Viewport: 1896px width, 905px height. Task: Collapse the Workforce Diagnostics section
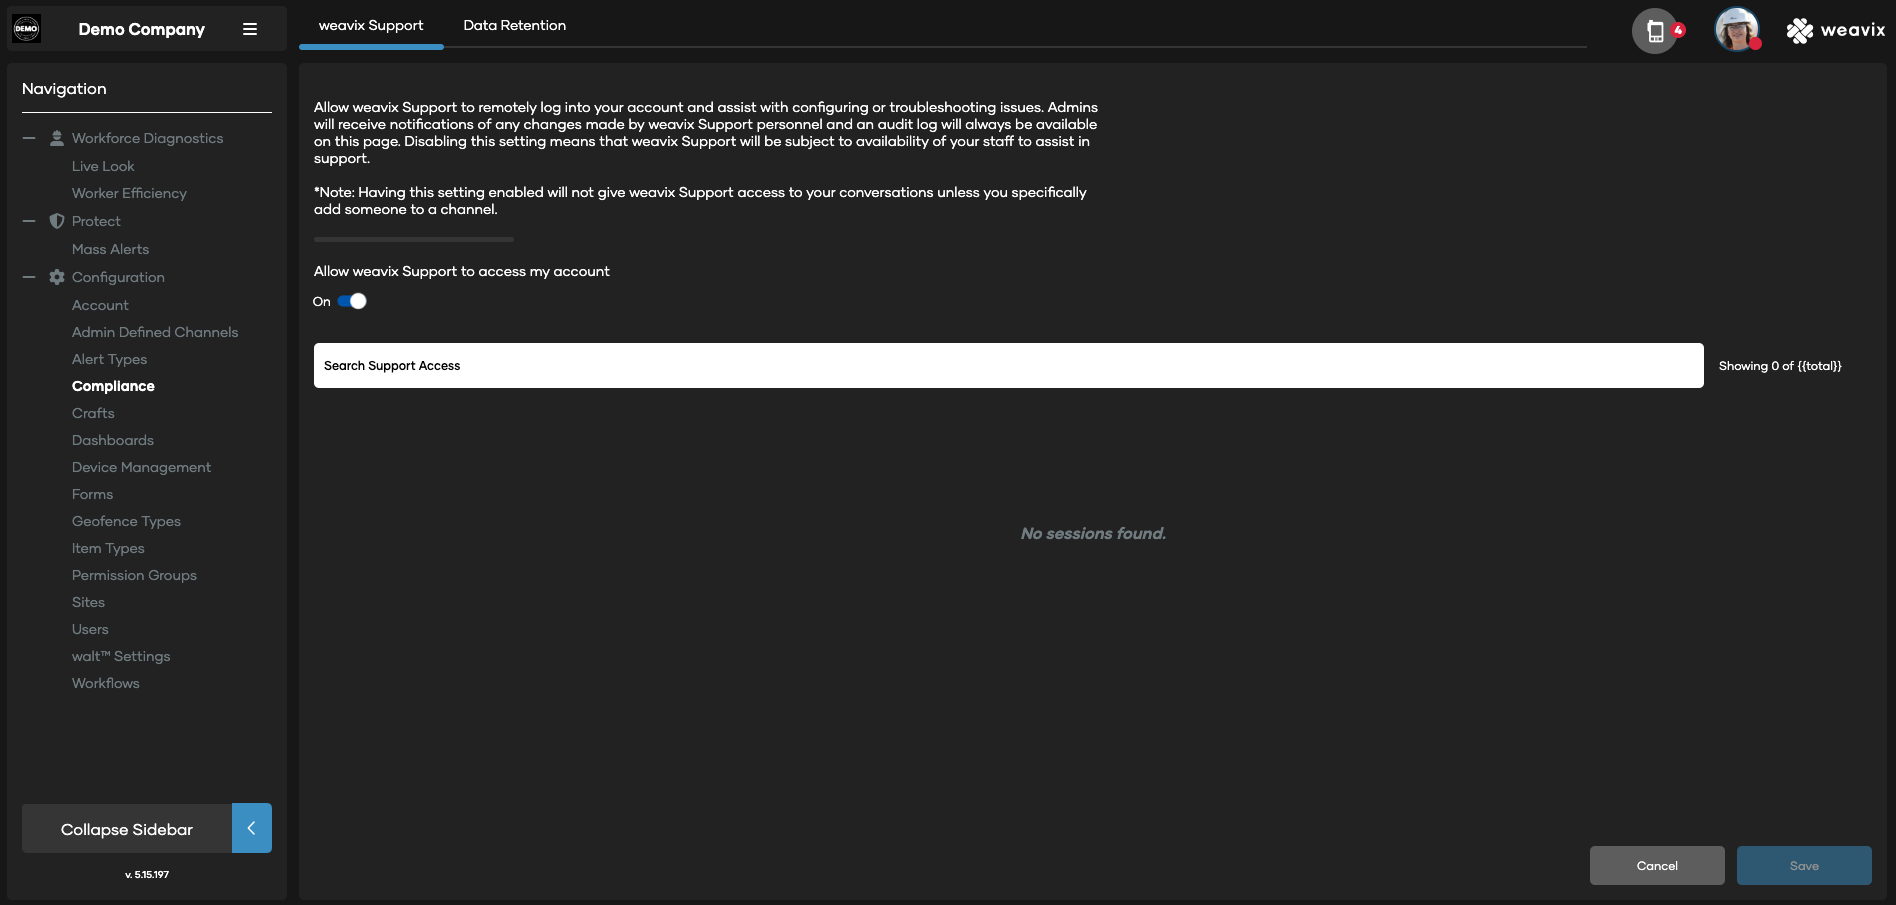[x=29, y=138]
